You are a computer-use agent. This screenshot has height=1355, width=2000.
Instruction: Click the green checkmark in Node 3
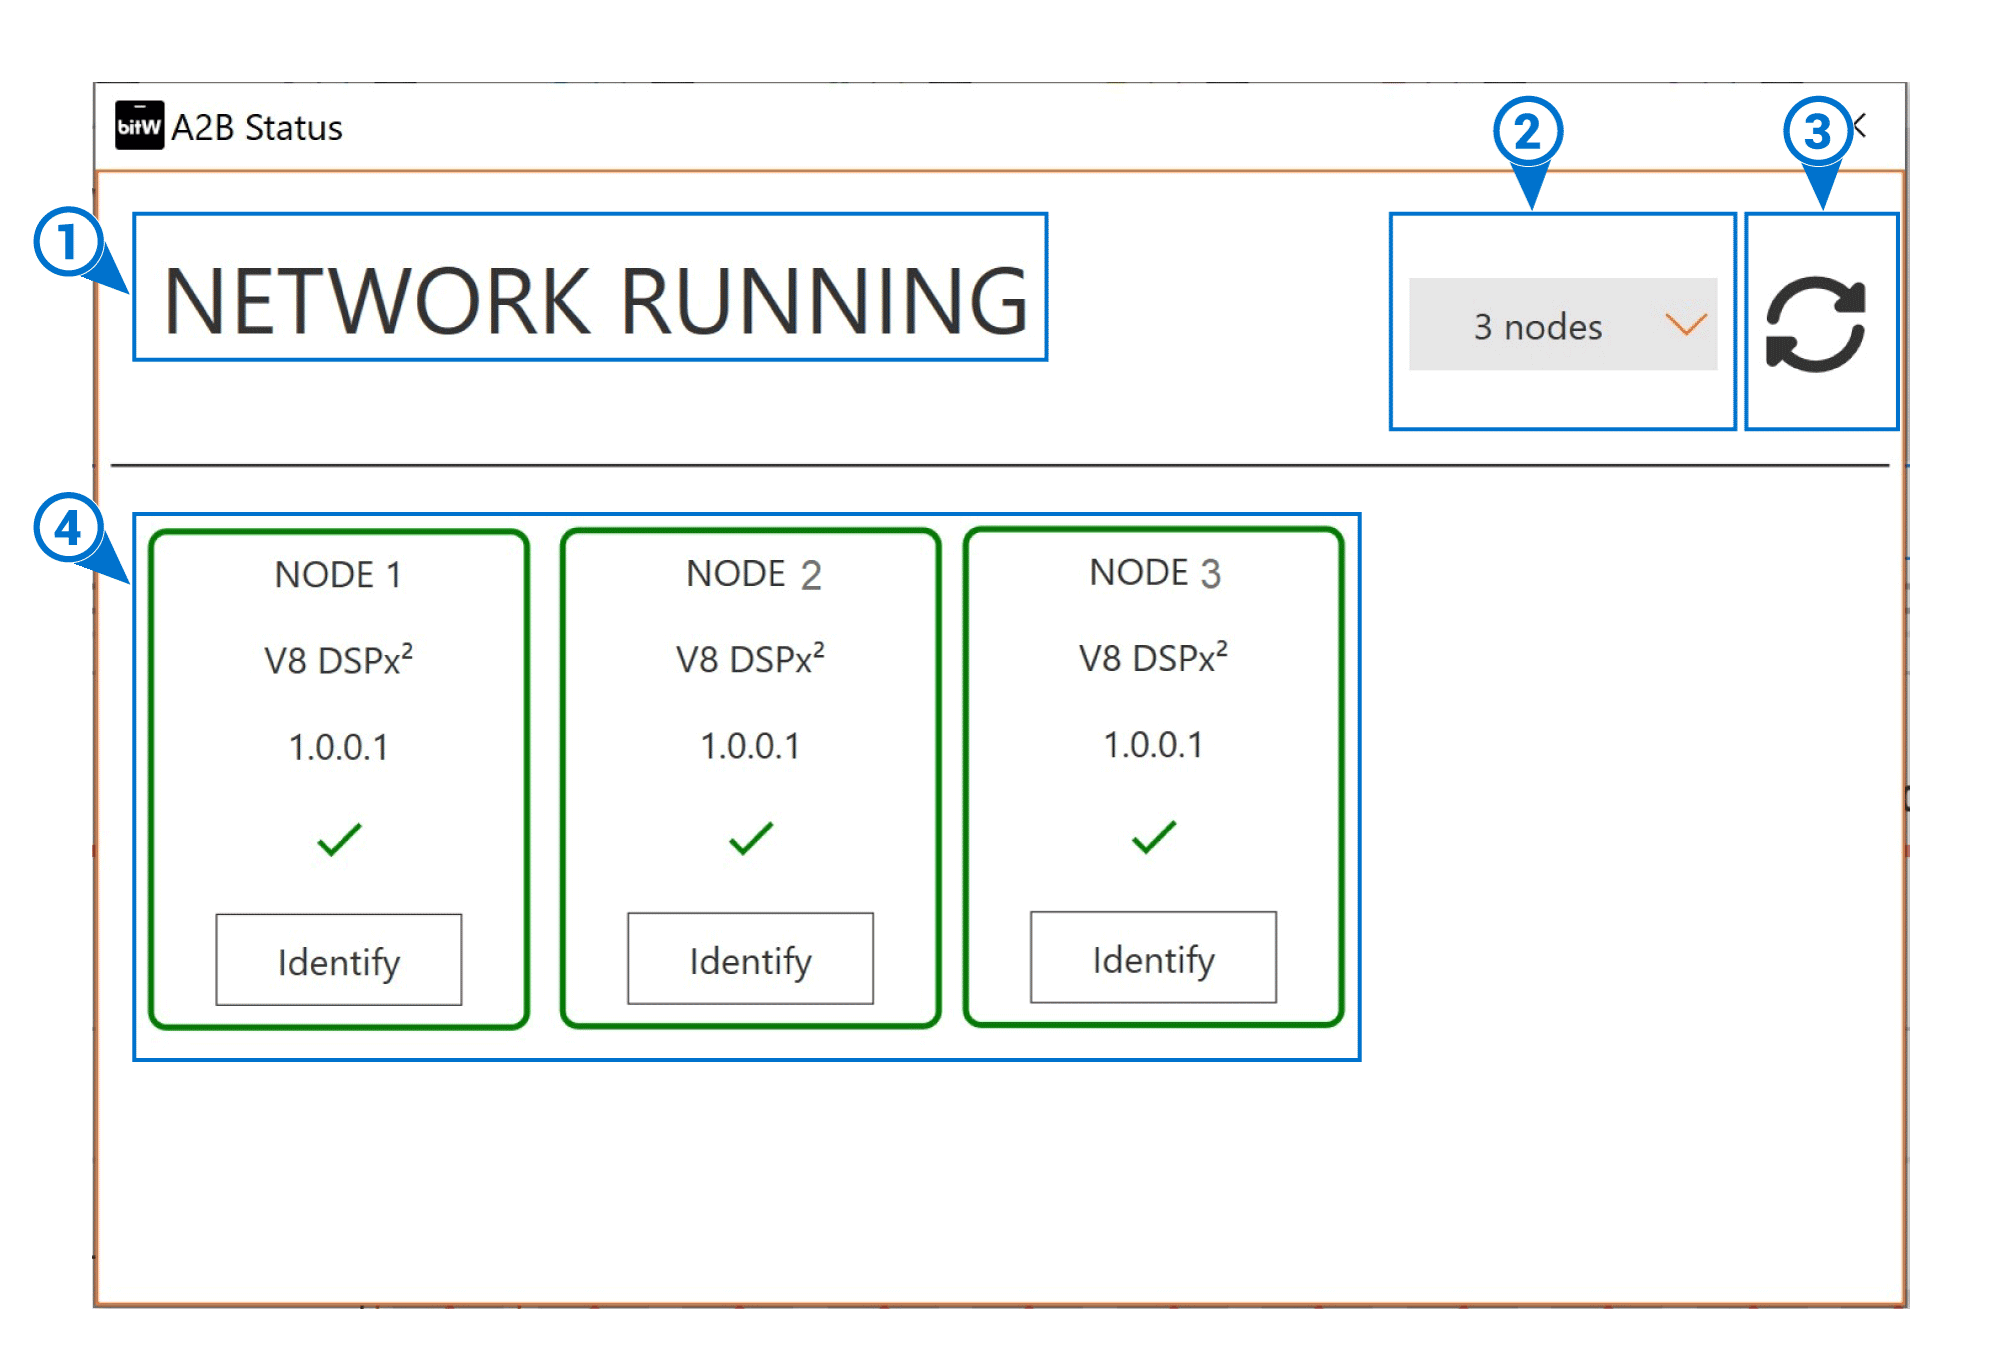coord(1153,836)
